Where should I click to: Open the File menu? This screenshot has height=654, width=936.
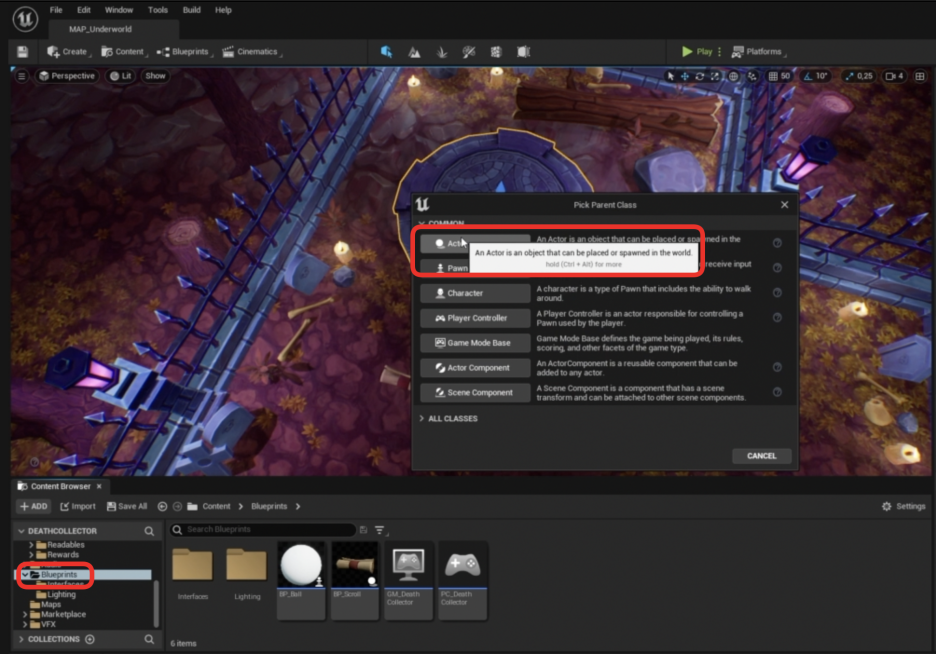(56, 10)
